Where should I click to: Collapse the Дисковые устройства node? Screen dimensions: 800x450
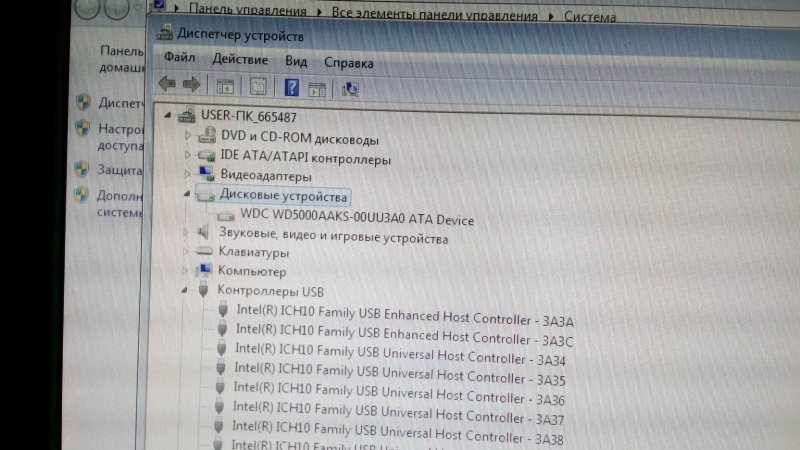pyautogui.click(x=187, y=195)
